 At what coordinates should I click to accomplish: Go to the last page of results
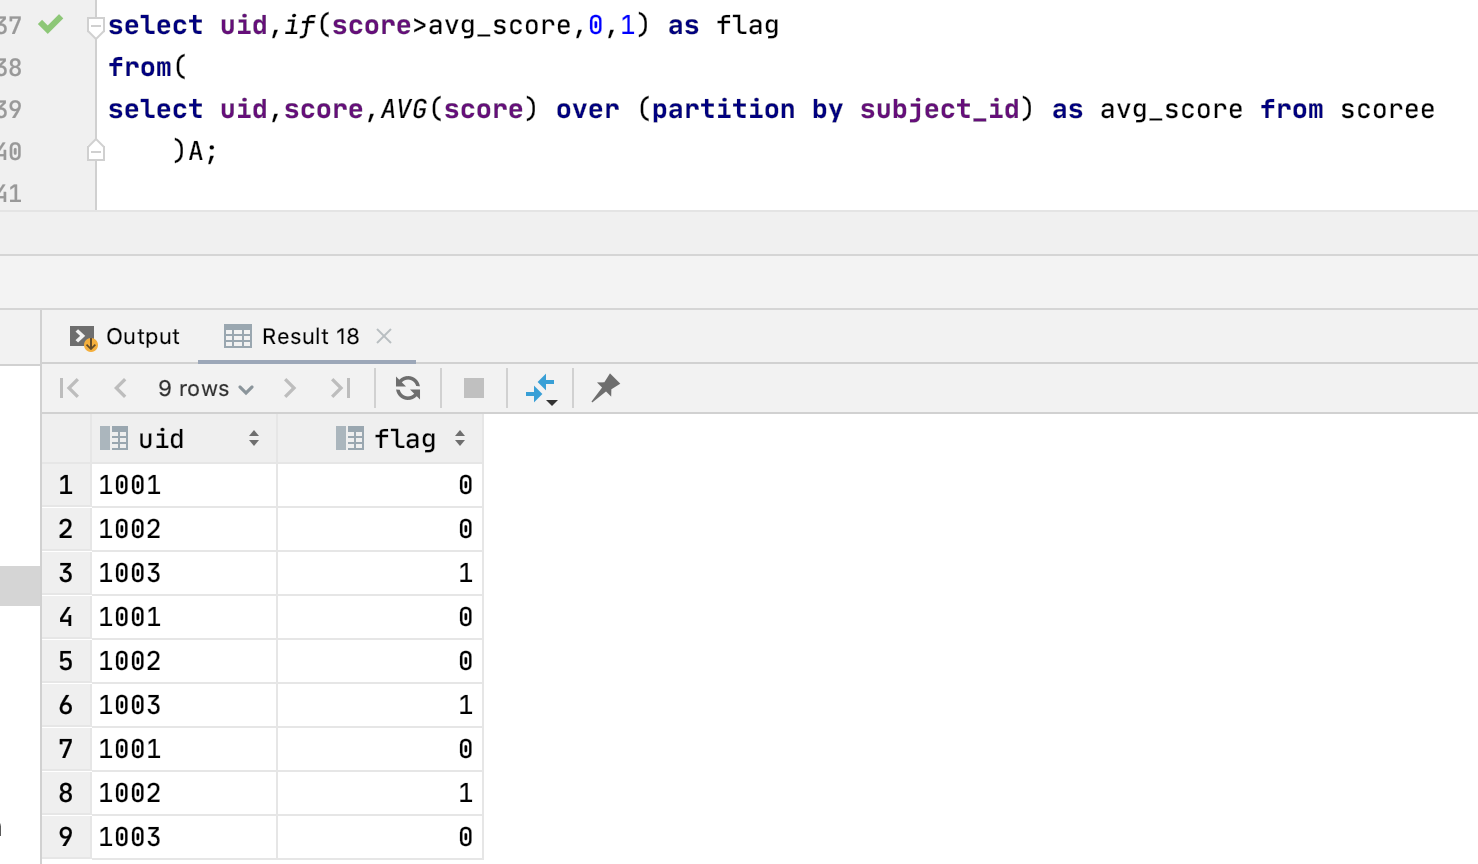click(x=340, y=388)
